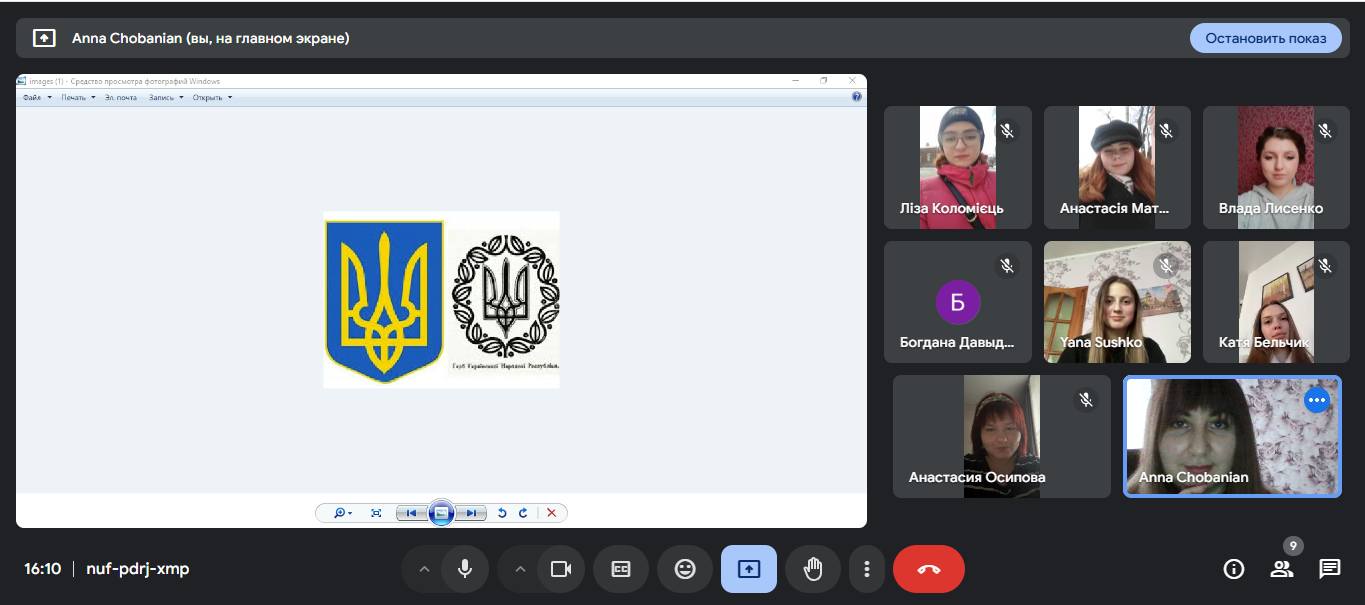Select Yana Sushko's video tile
Viewport: 1365px width, 605px height.
click(1117, 301)
